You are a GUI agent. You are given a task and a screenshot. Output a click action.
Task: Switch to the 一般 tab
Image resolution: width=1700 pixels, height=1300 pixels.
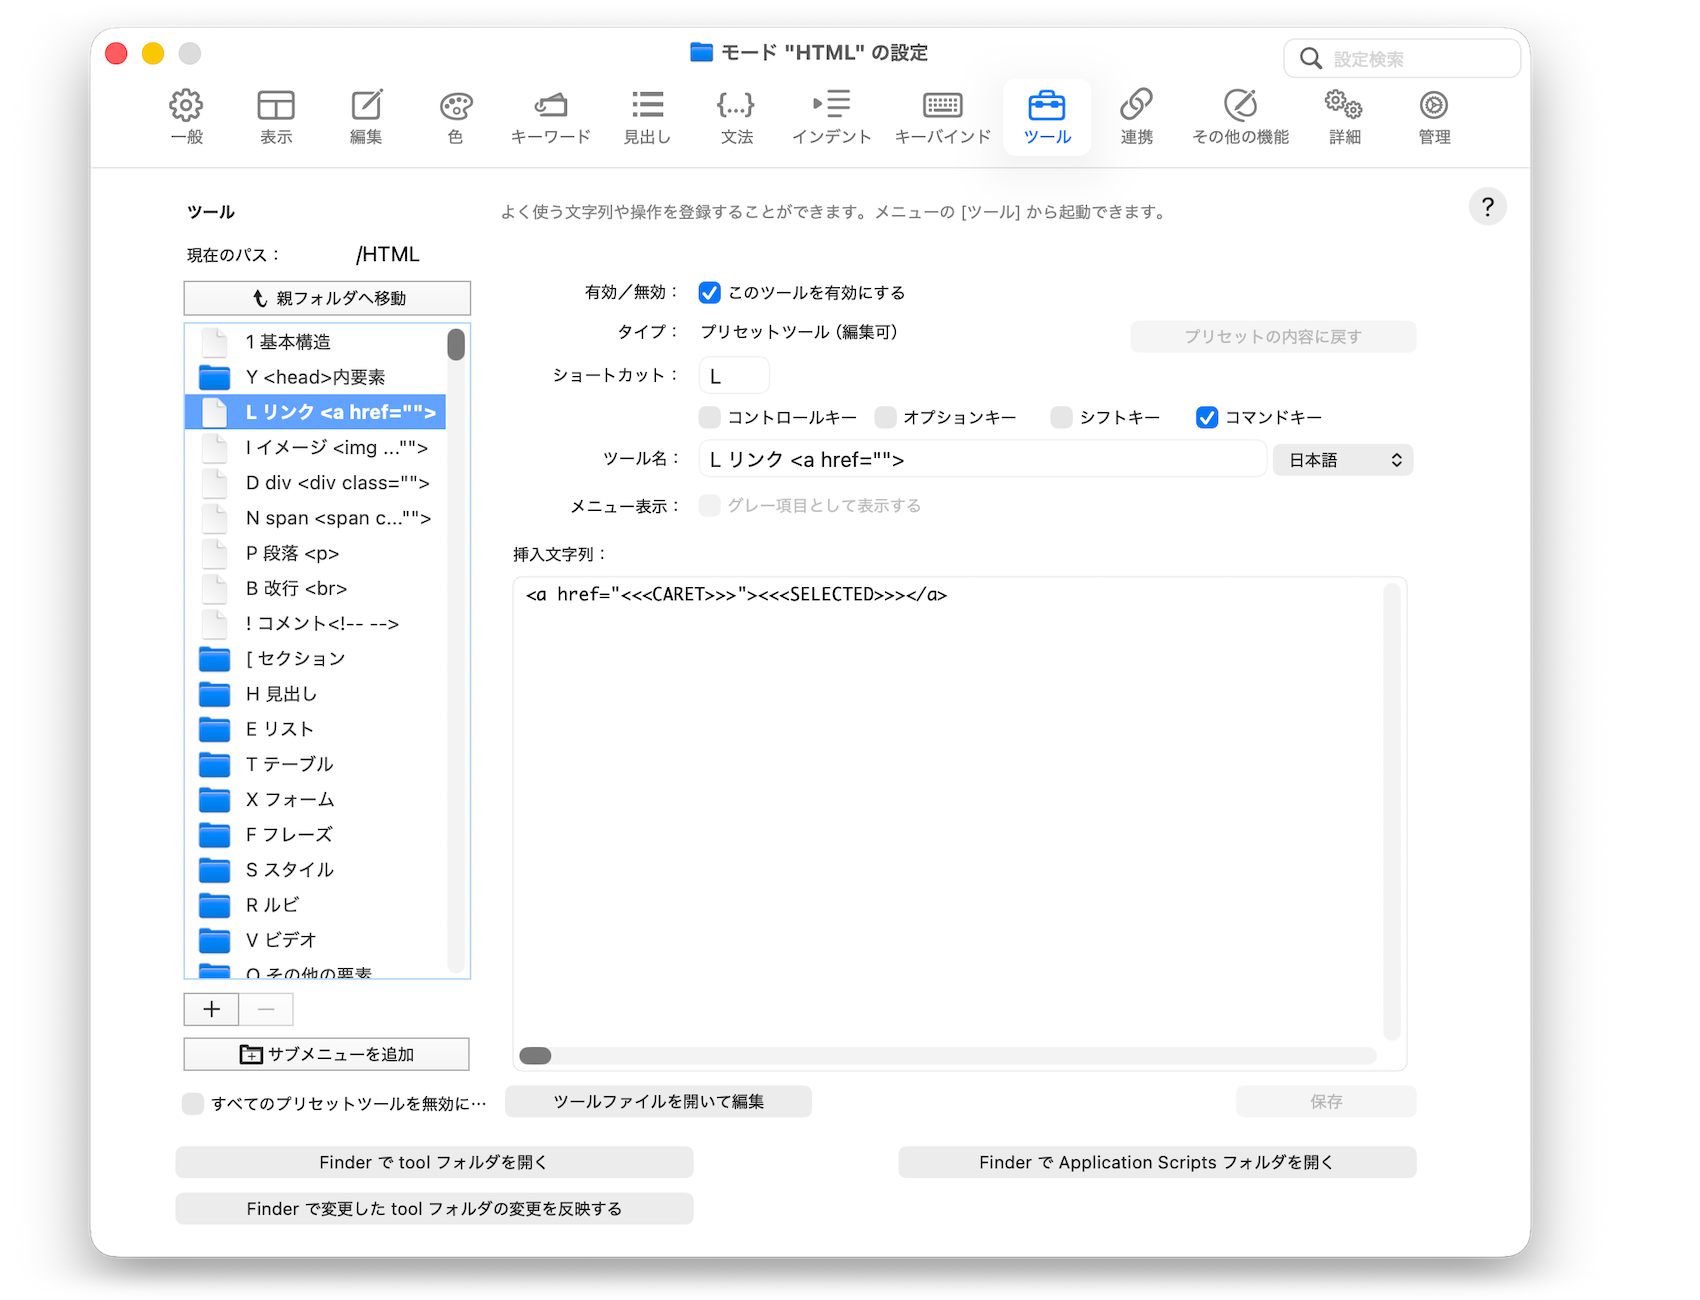coord(187,117)
